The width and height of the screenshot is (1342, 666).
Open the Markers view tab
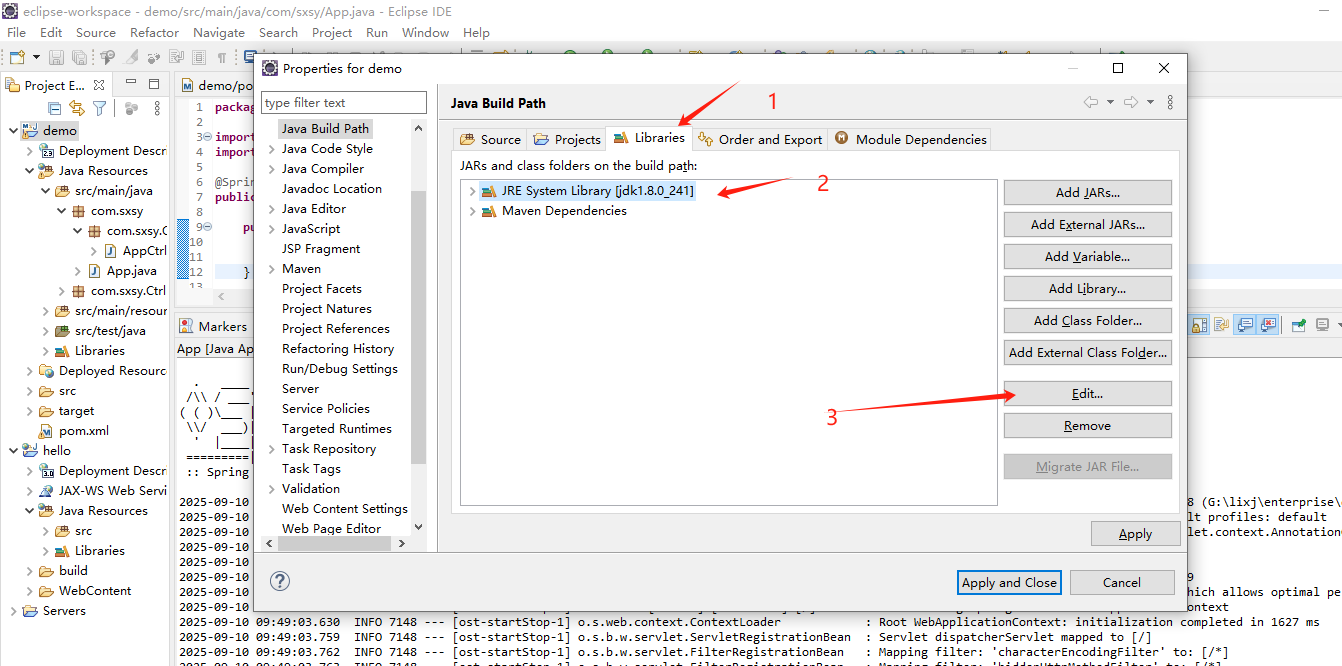click(213, 326)
